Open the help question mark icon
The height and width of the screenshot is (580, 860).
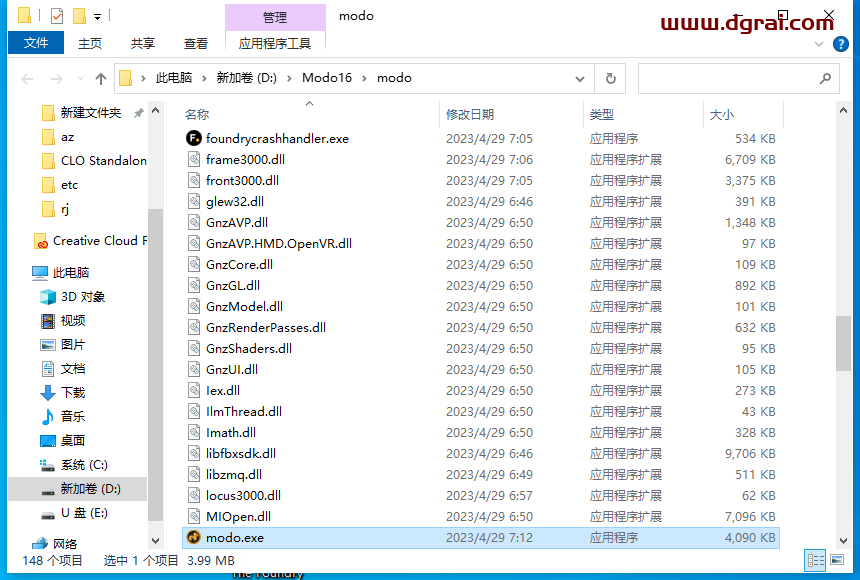[x=840, y=44]
